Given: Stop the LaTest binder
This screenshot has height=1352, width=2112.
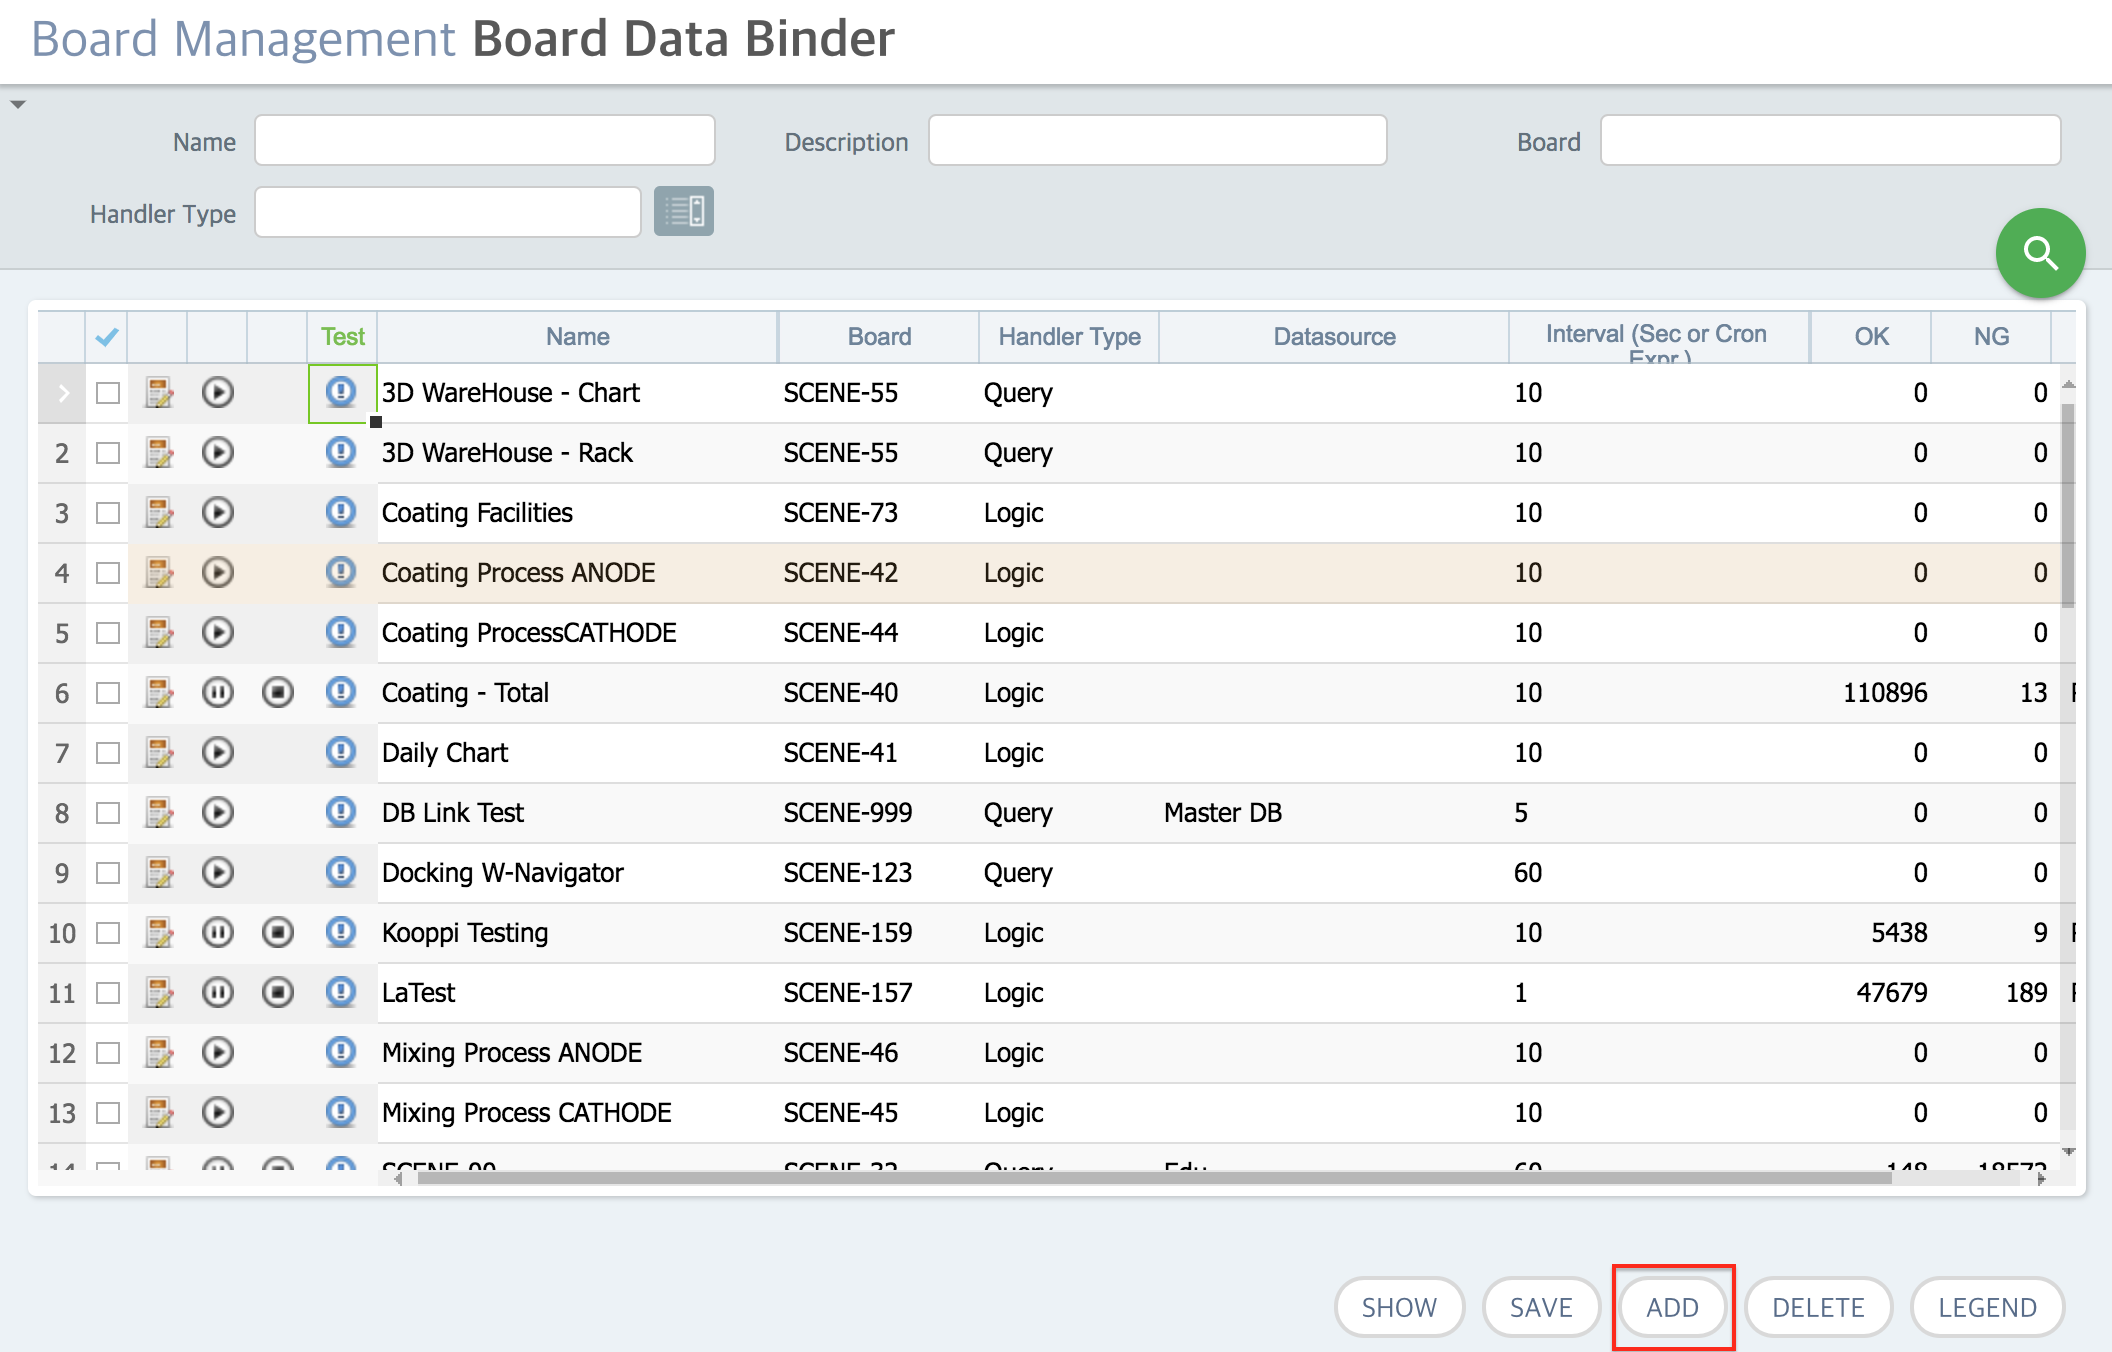Looking at the screenshot, I should point(278,992).
